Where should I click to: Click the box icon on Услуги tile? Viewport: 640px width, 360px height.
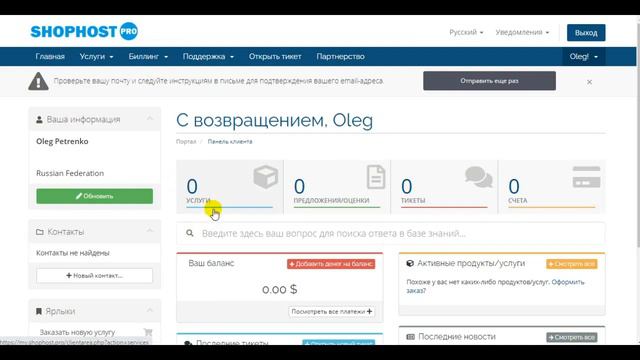pos(266,177)
